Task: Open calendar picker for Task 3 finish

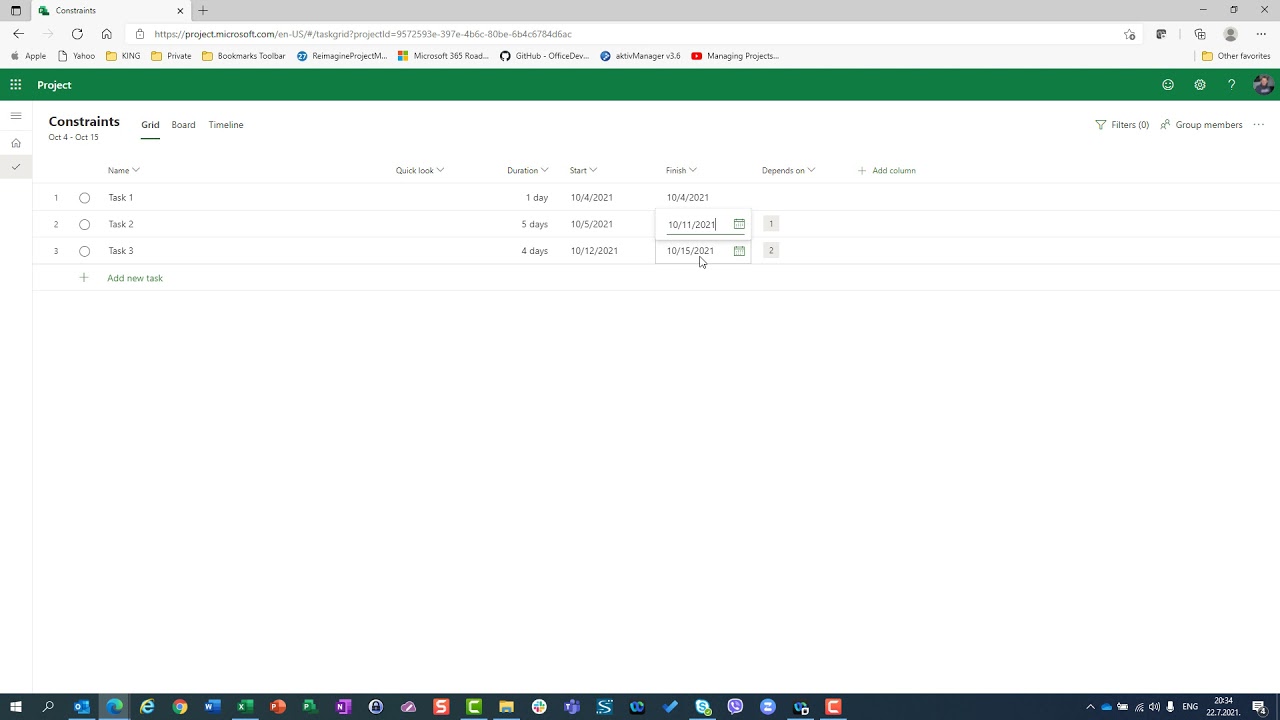Action: pyautogui.click(x=739, y=251)
